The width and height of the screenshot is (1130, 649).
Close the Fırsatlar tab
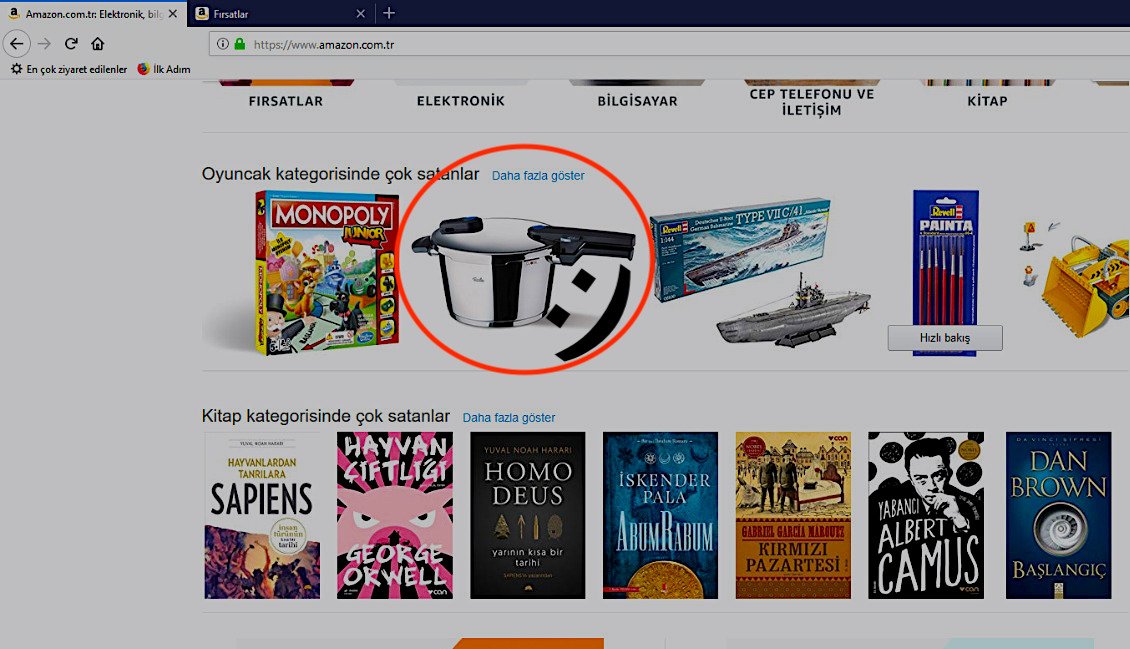point(360,14)
